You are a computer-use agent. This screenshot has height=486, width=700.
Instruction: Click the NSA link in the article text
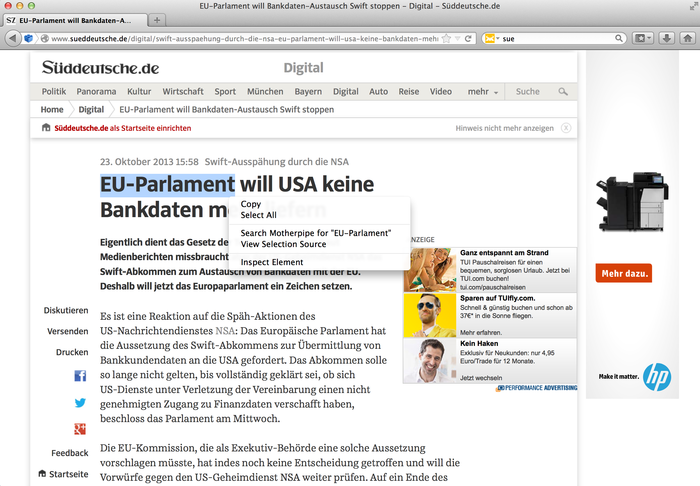pos(225,331)
